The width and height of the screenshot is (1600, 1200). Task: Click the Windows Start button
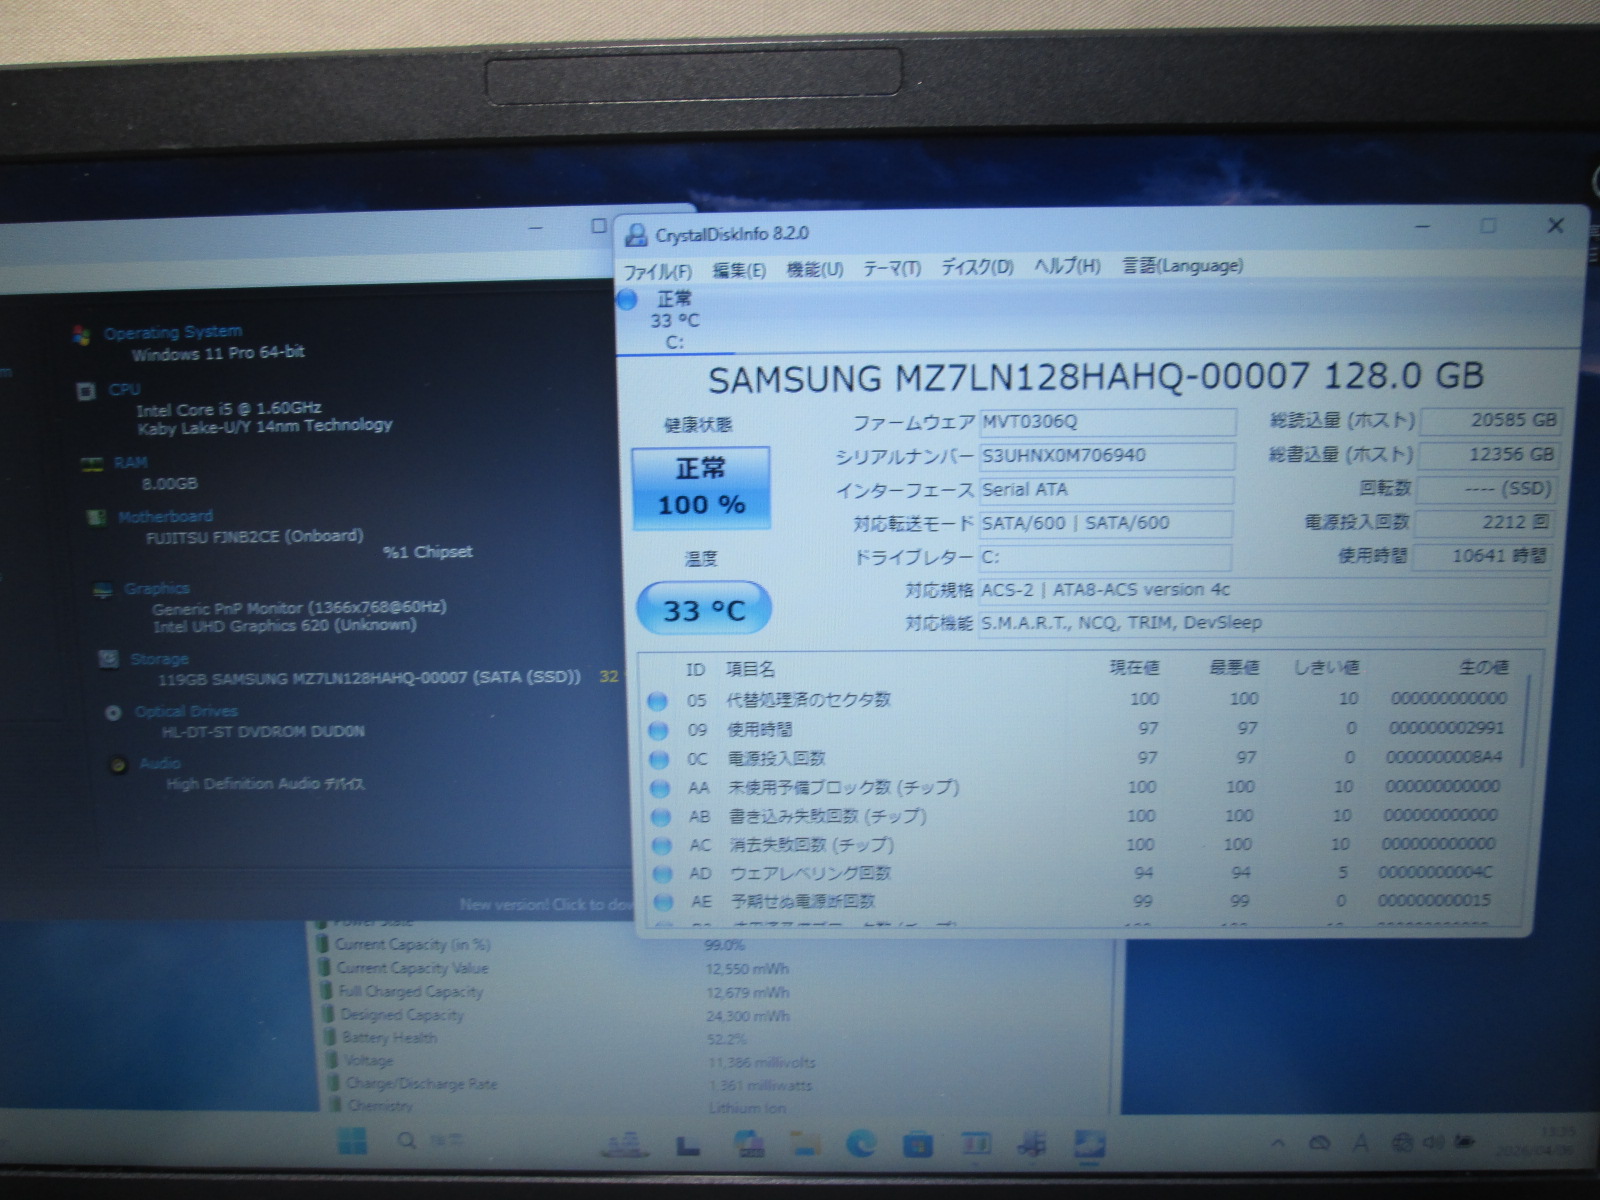pyautogui.click(x=352, y=1140)
